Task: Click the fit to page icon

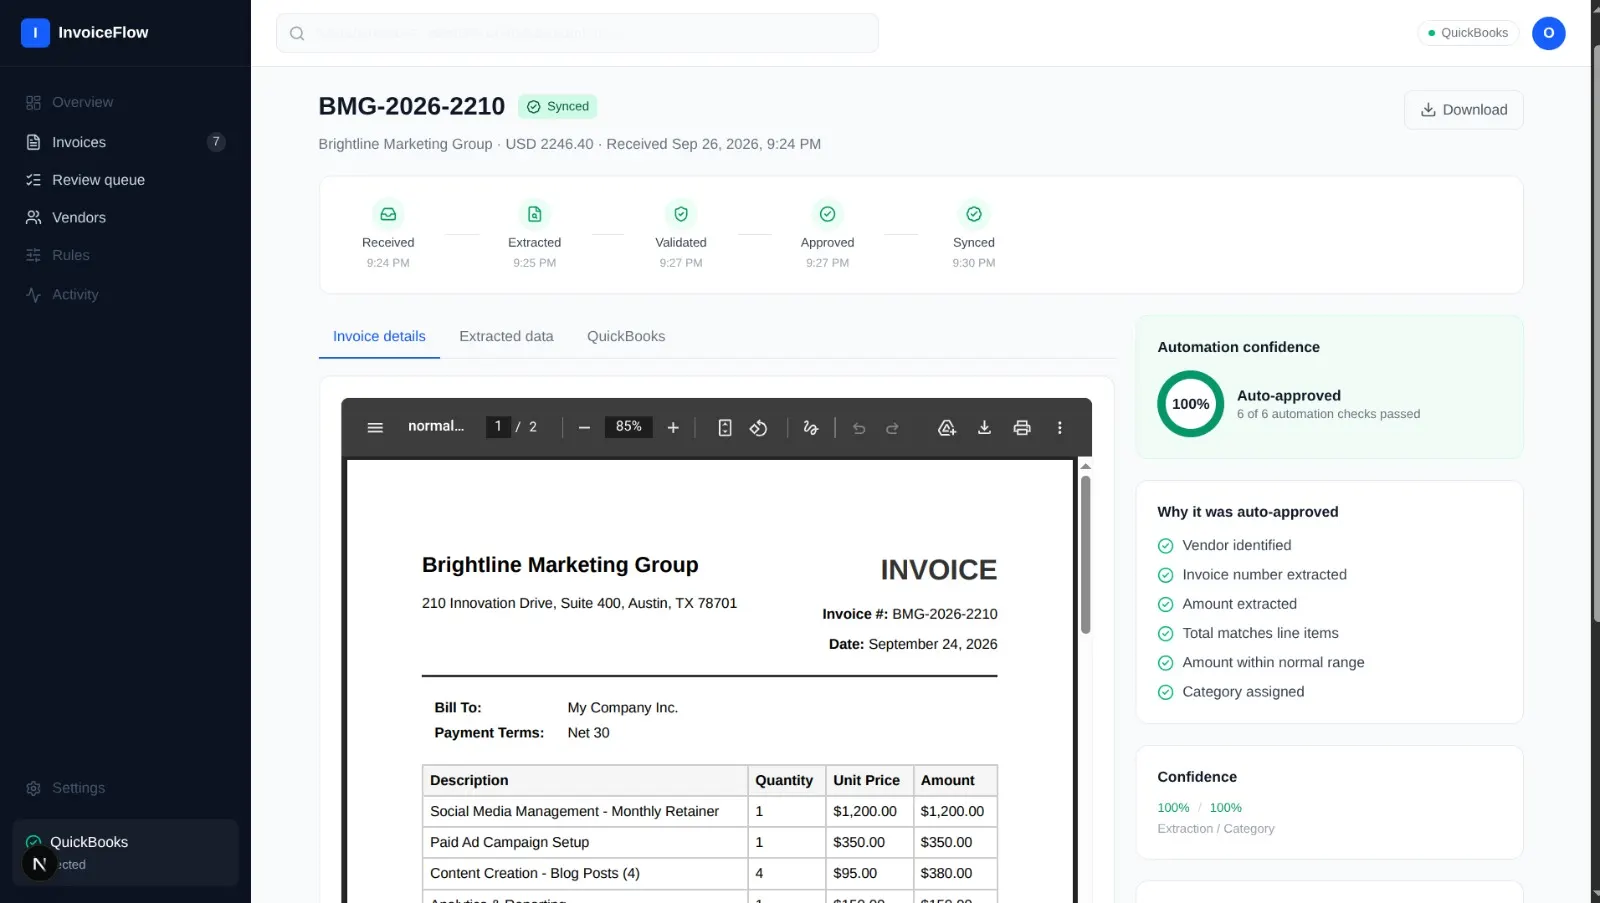Action: (x=725, y=428)
